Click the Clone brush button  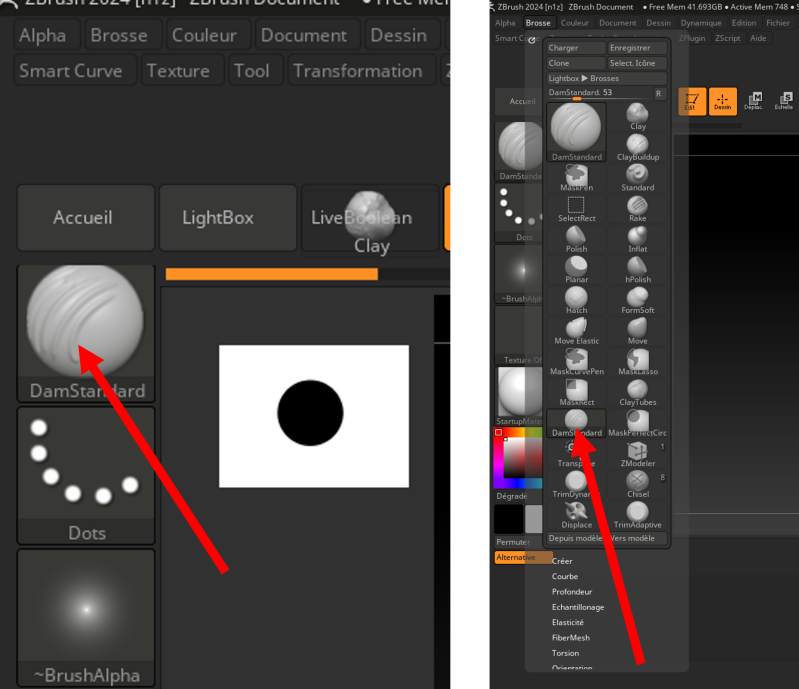[576, 63]
